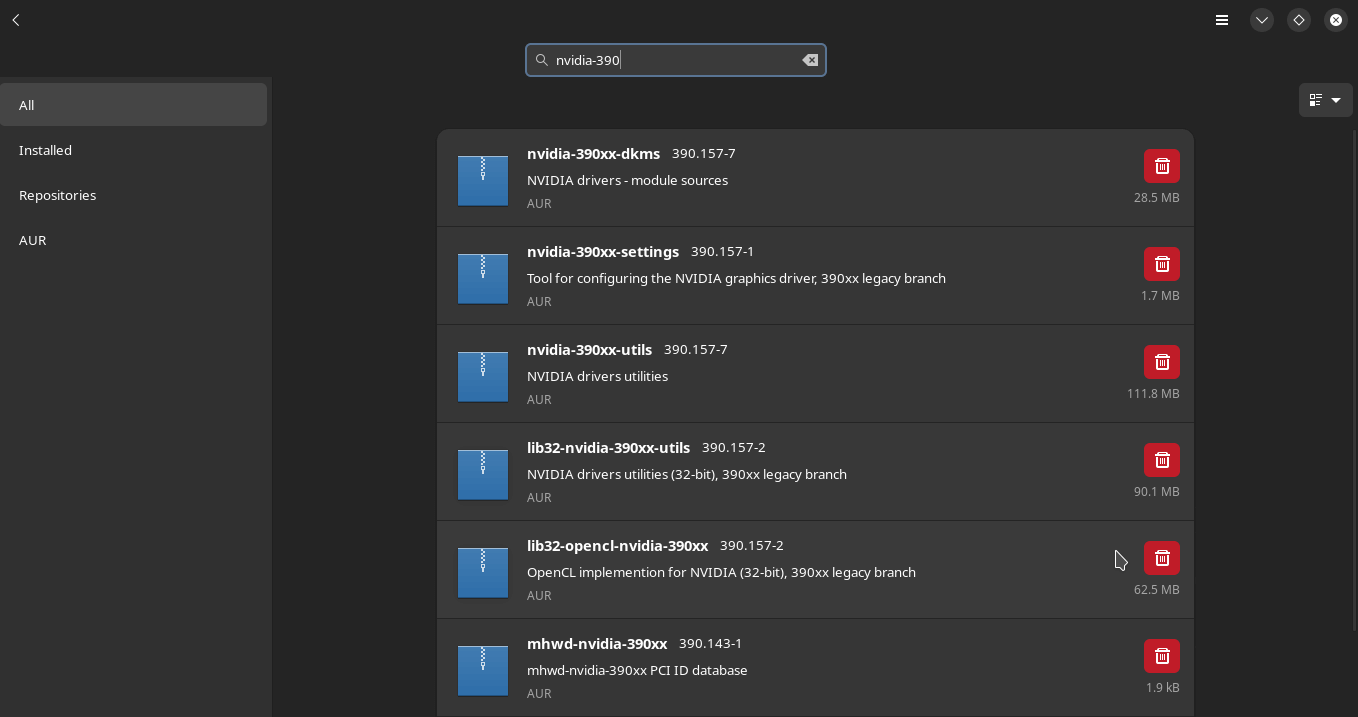
Task: Click the search magnifier icon
Action: [x=542, y=60]
